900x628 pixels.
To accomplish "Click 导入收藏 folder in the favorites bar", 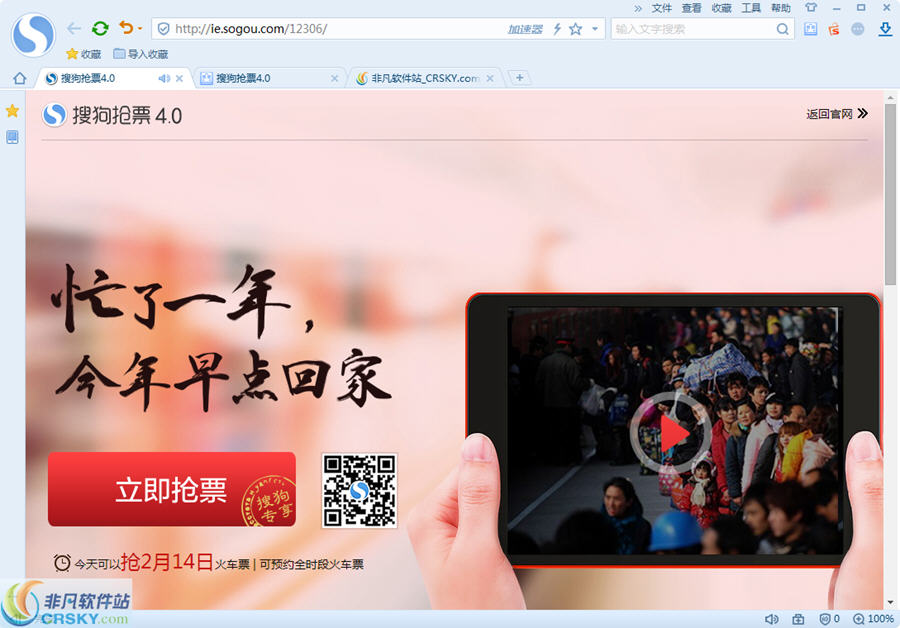I will click(141, 54).
